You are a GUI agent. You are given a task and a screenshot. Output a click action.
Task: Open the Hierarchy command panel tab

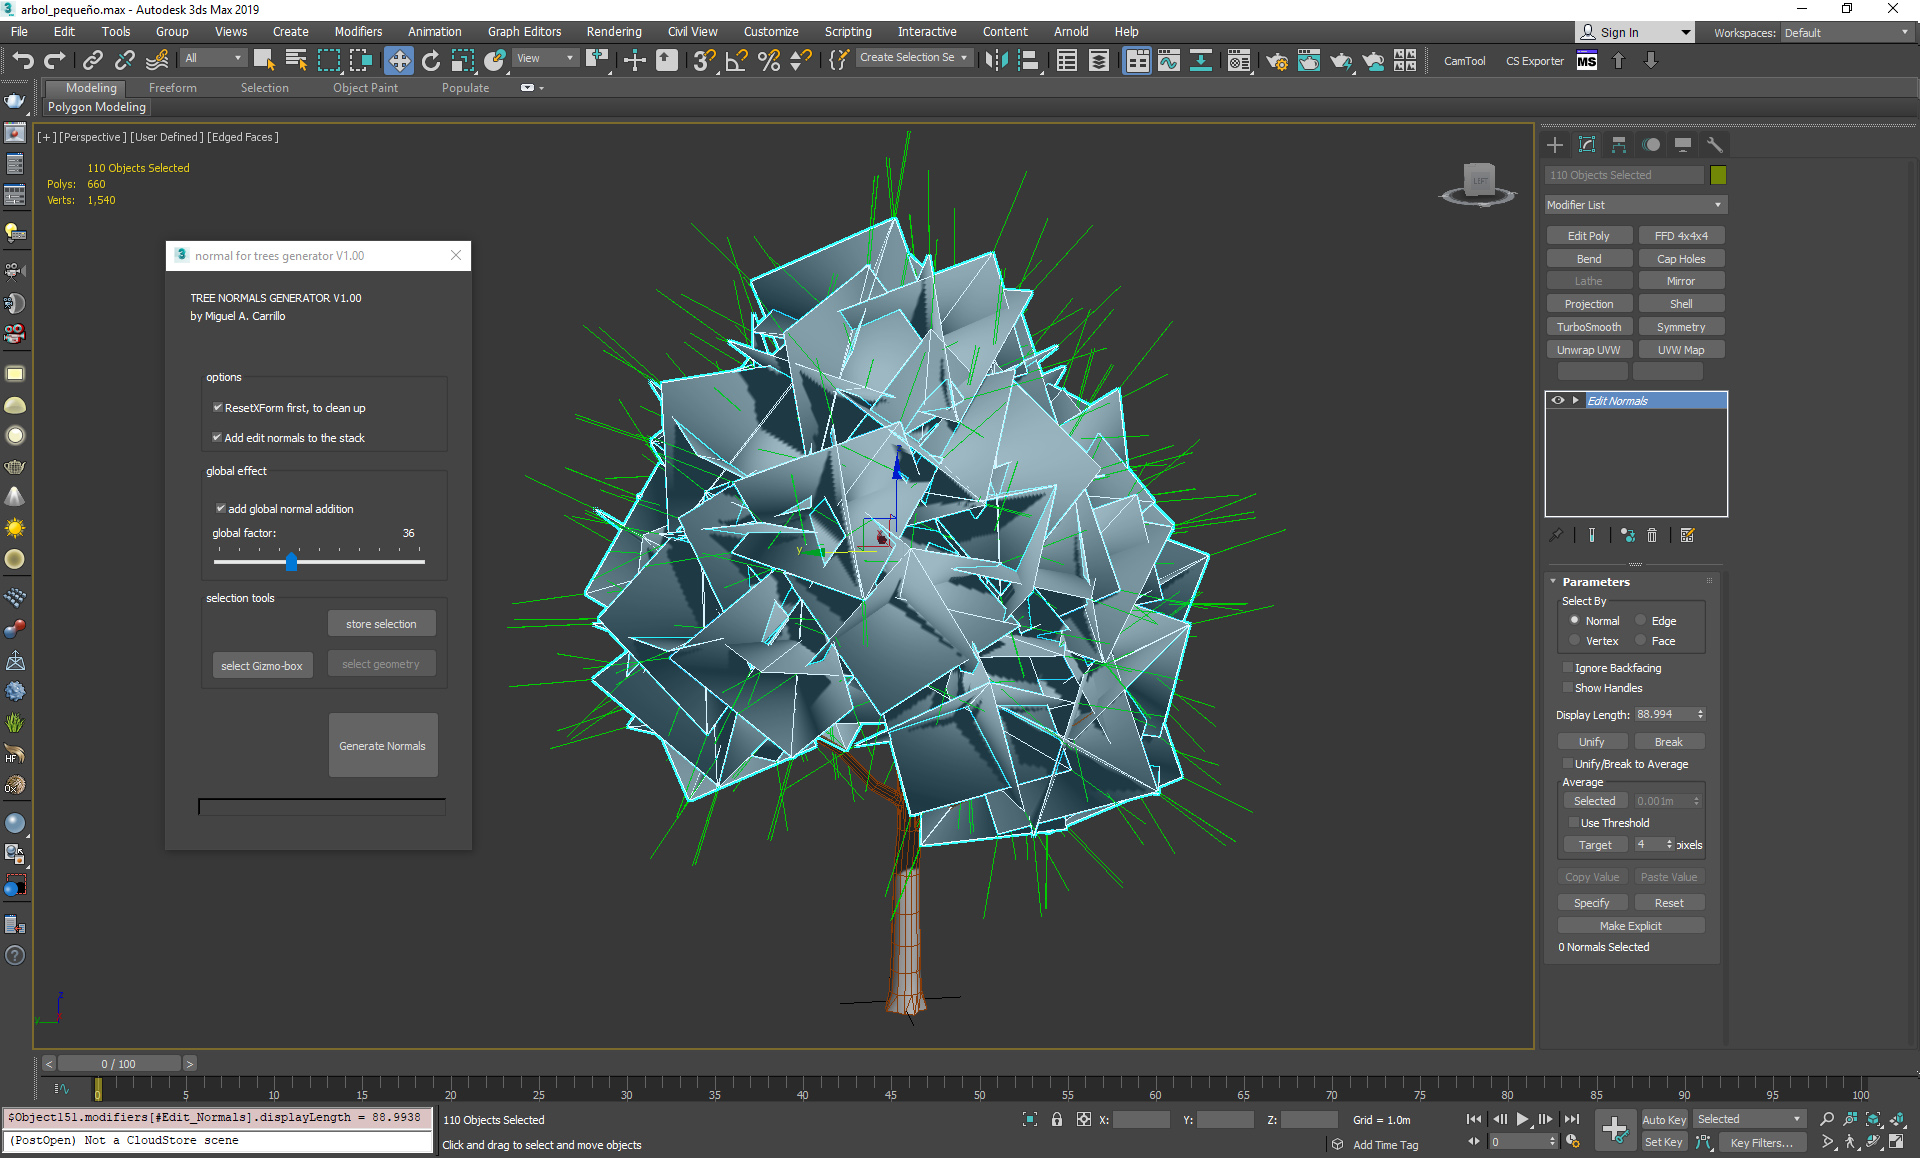(1619, 145)
